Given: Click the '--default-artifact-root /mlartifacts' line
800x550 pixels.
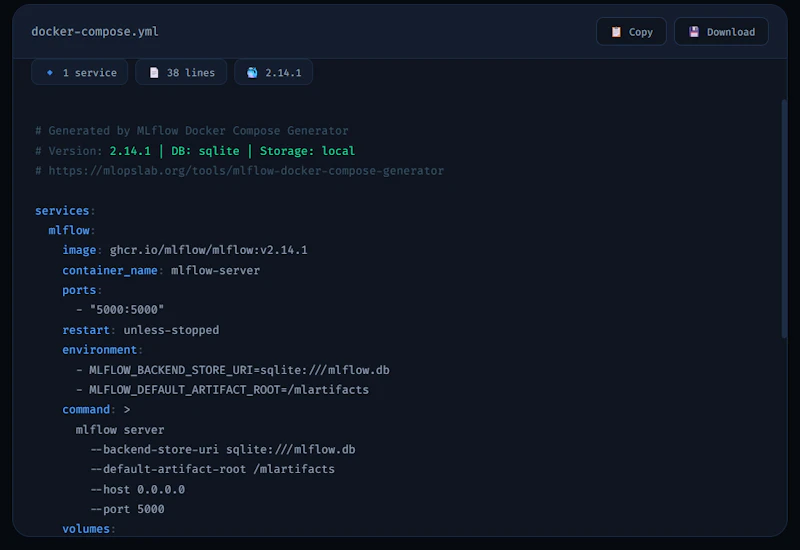Looking at the screenshot, I should click(213, 469).
